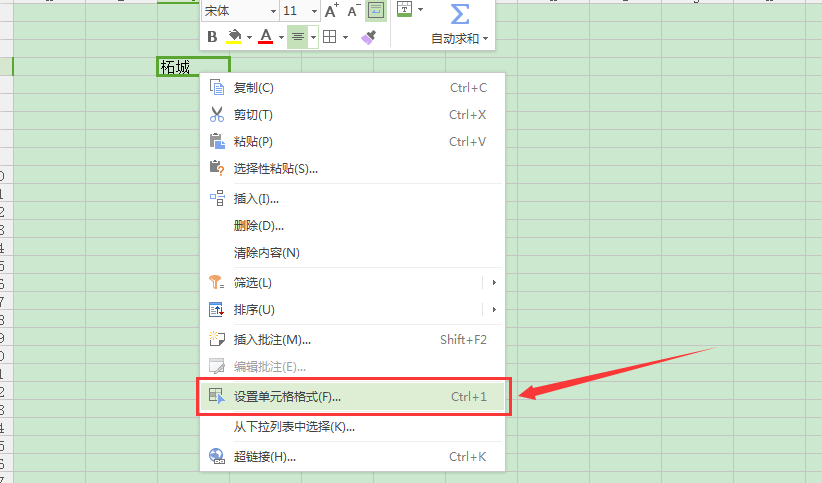Image resolution: width=822 pixels, height=483 pixels.
Task: Choose 从下拉列表中选择(K)... entry
Action: point(352,427)
